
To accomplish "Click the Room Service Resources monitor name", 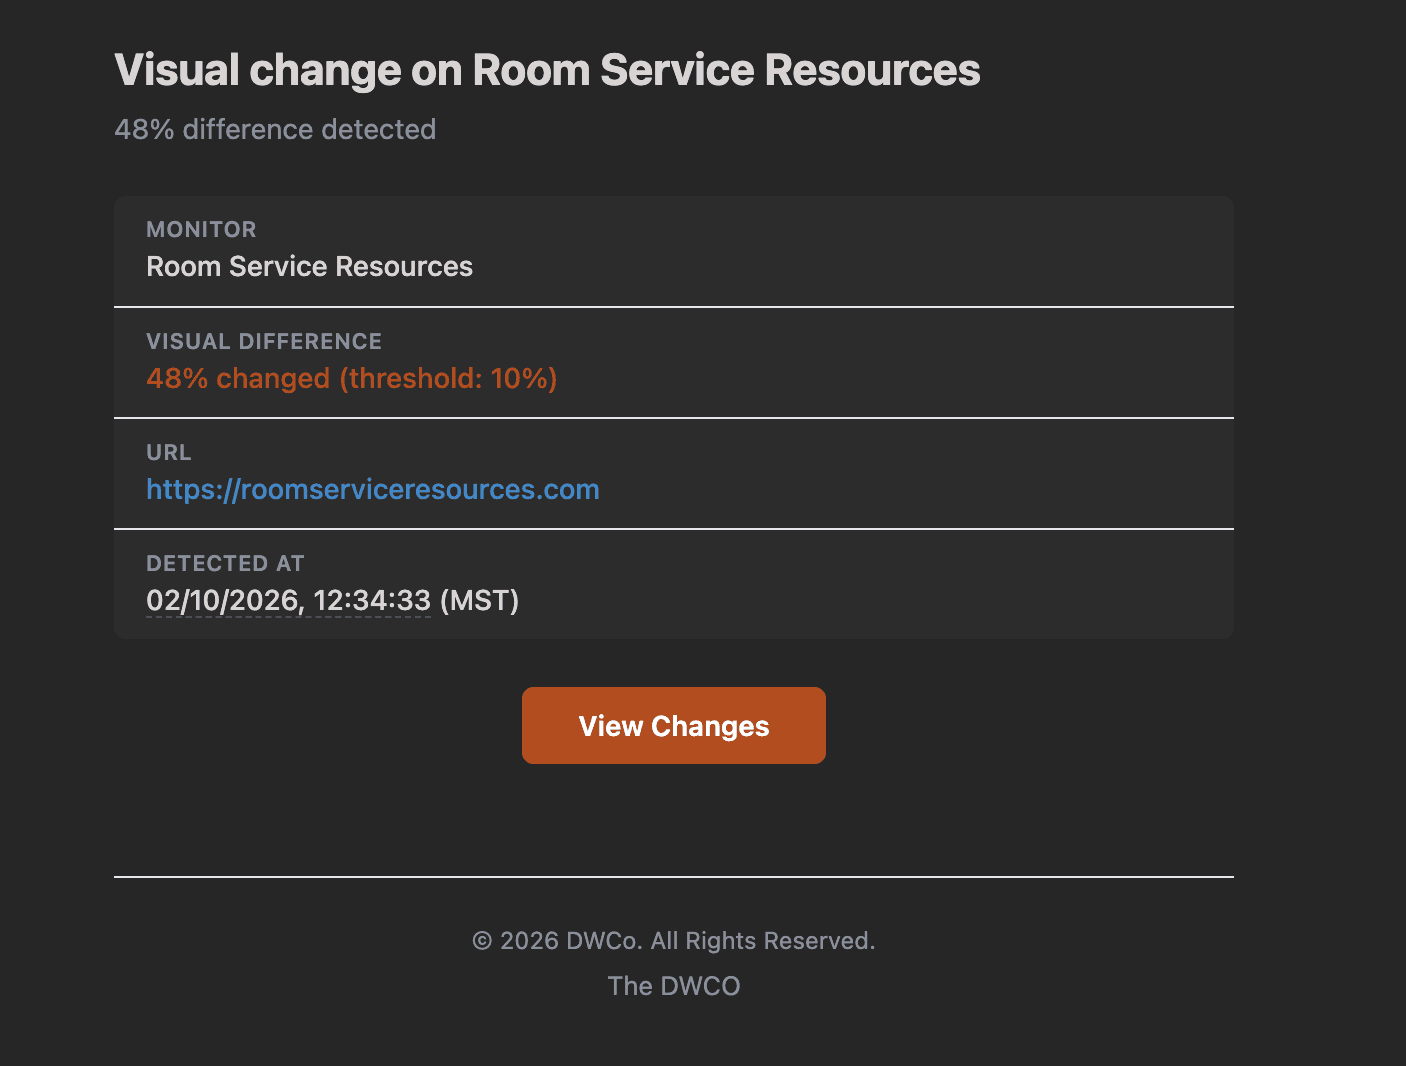I will pos(309,266).
